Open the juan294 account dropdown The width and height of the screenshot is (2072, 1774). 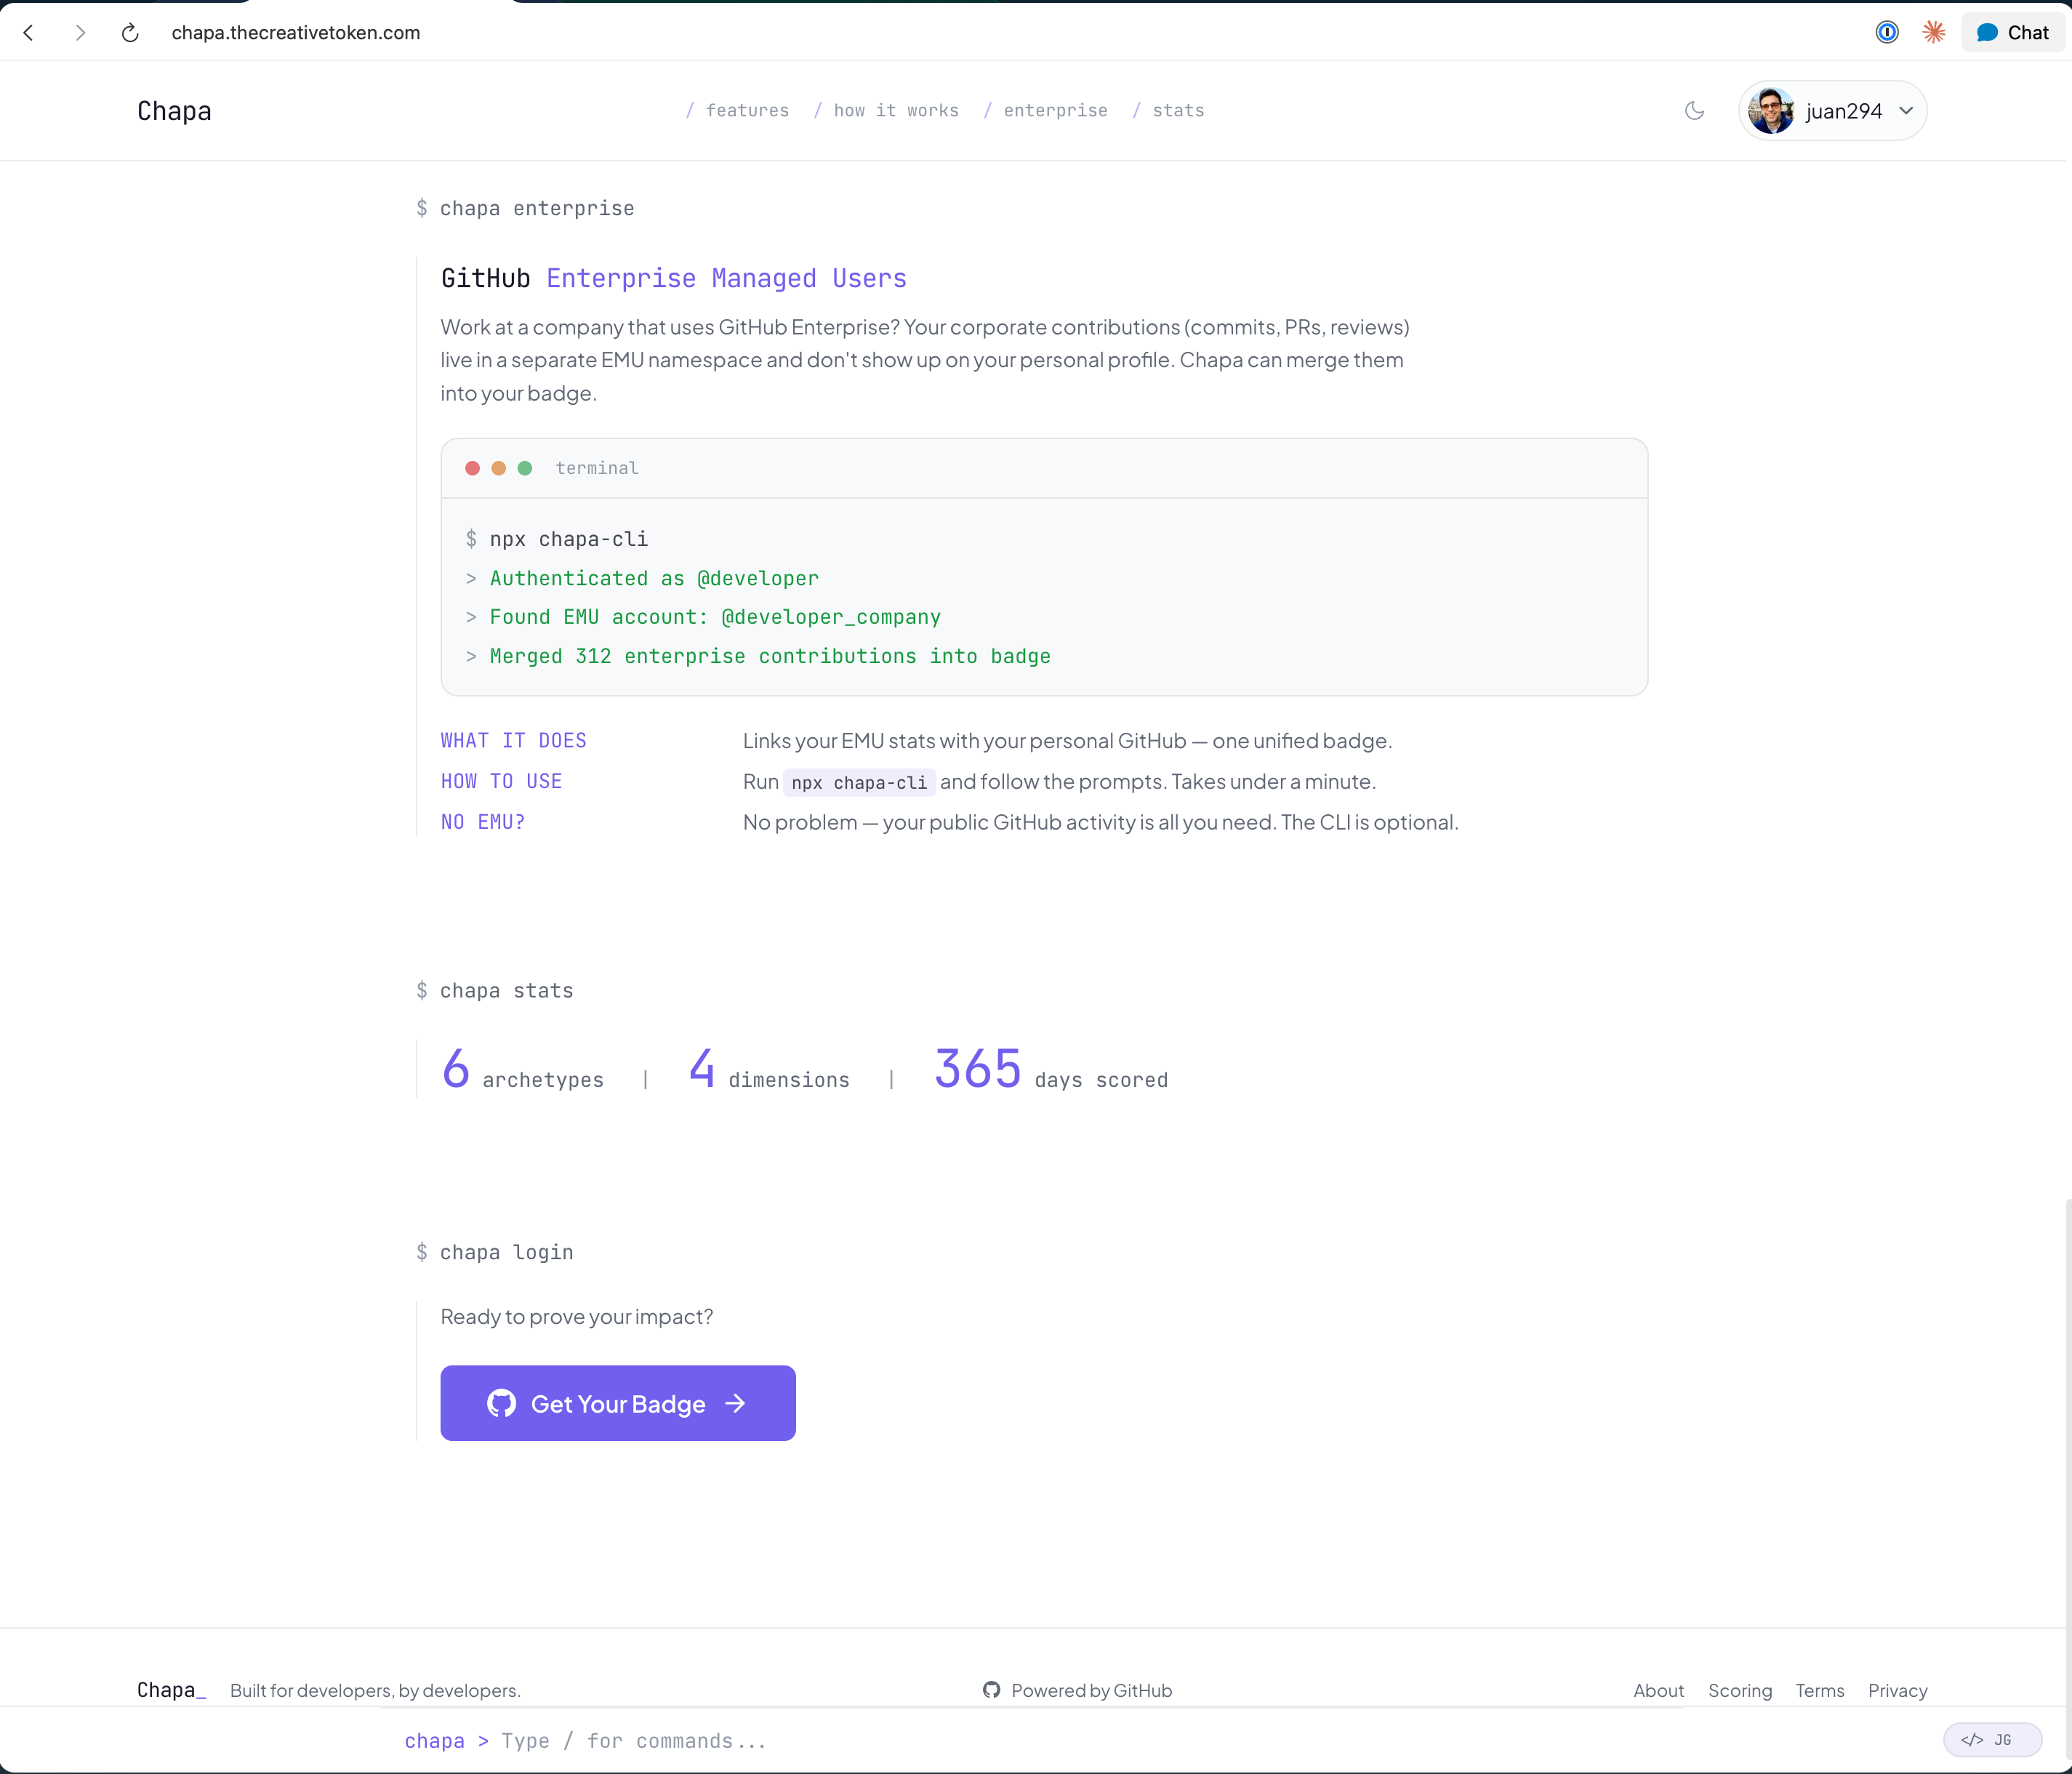pos(1833,111)
